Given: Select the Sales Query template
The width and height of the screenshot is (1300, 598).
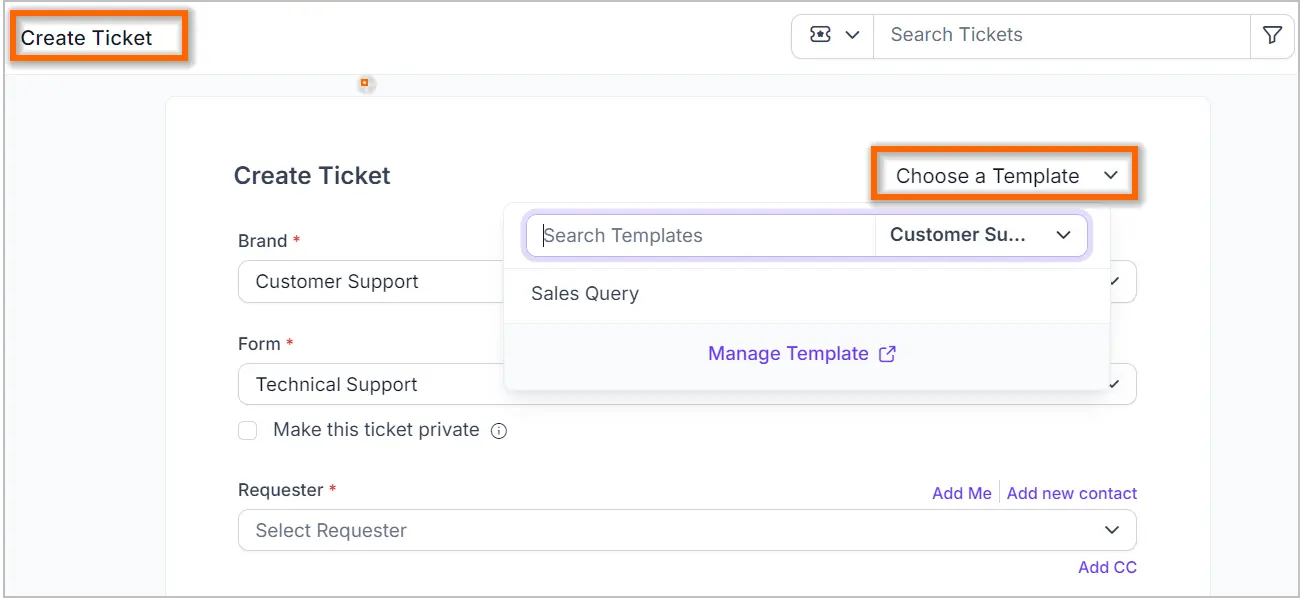Looking at the screenshot, I should 807,294.
